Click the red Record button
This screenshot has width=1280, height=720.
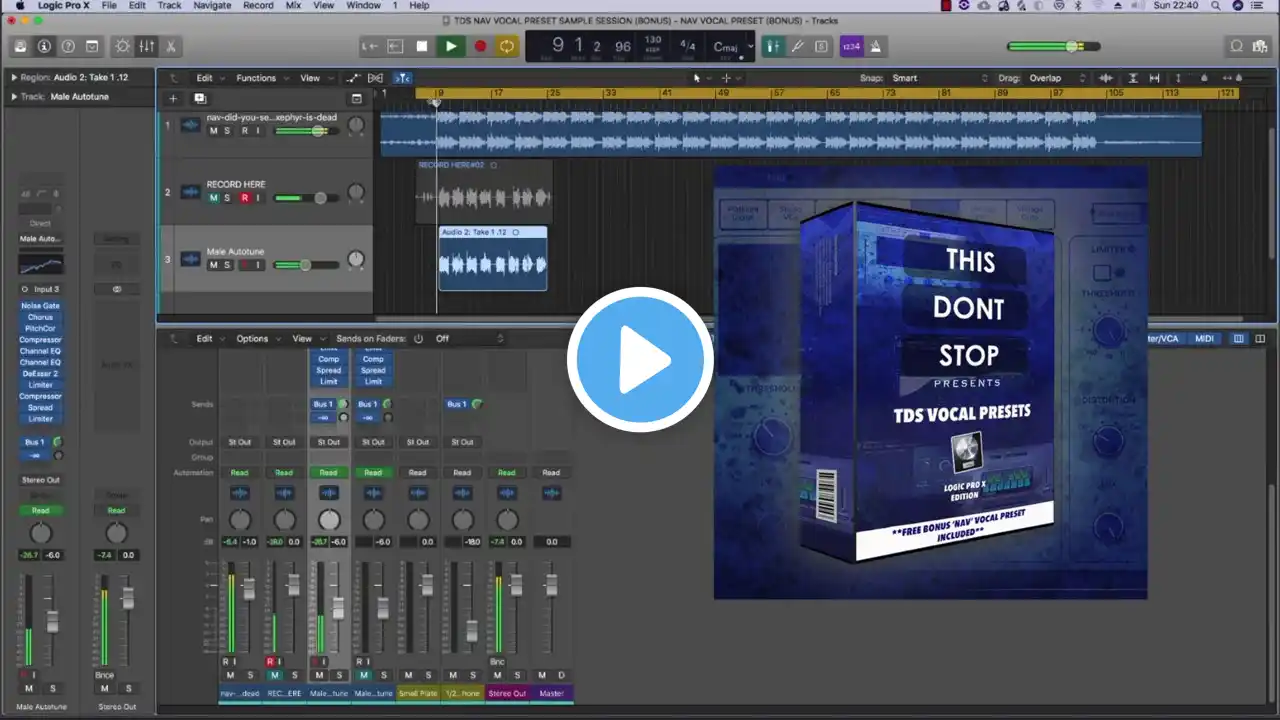point(480,46)
